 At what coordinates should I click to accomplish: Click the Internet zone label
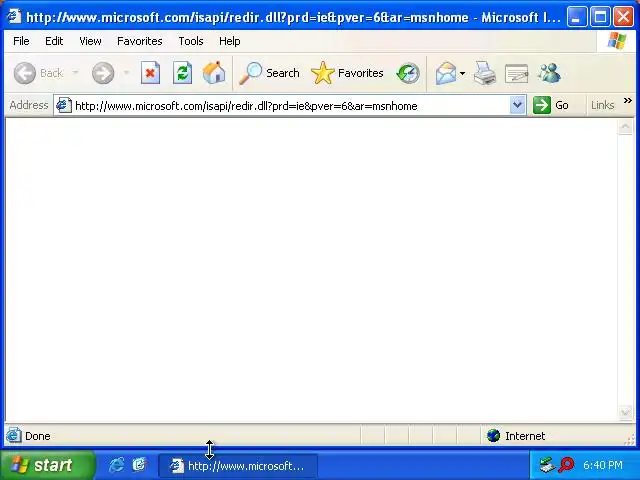coord(525,436)
